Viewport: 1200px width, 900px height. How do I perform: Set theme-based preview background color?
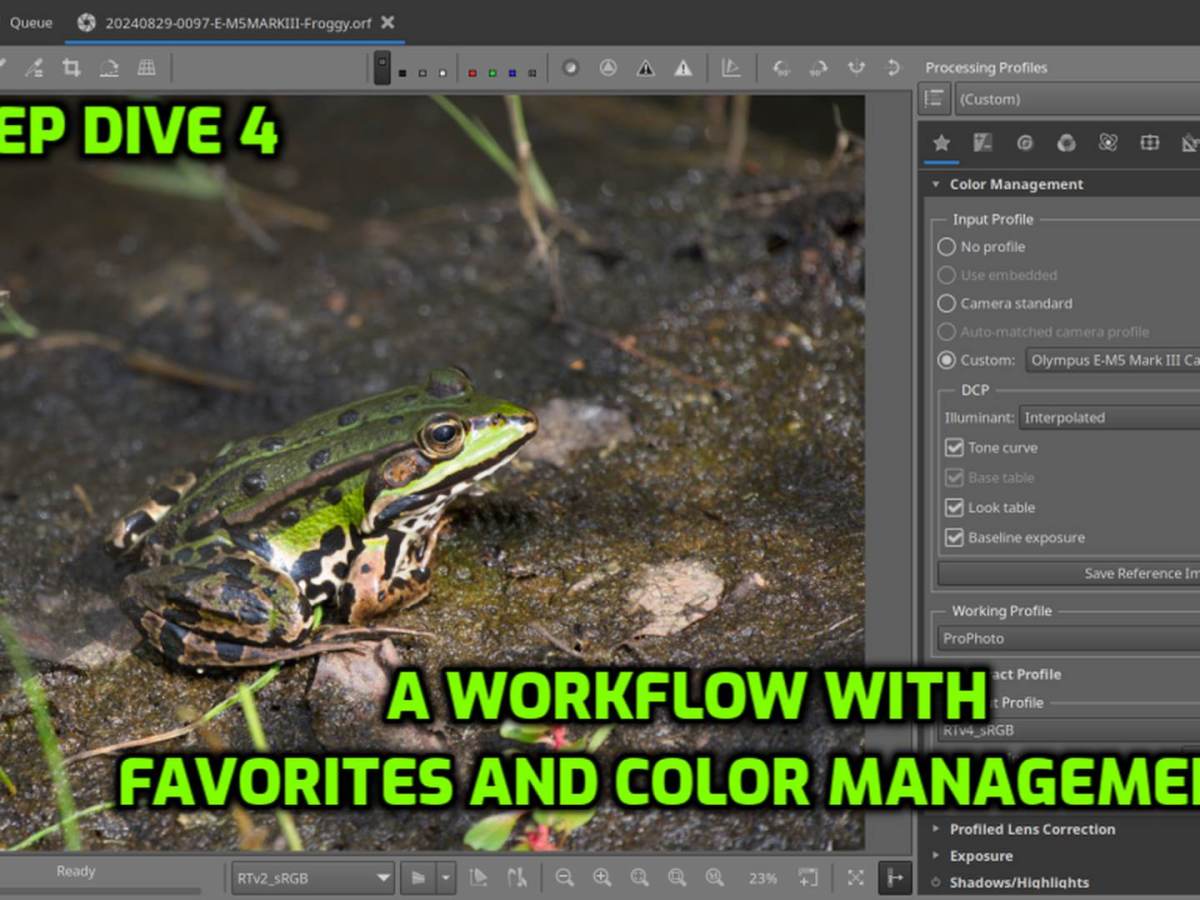pyautogui.click(x=382, y=67)
